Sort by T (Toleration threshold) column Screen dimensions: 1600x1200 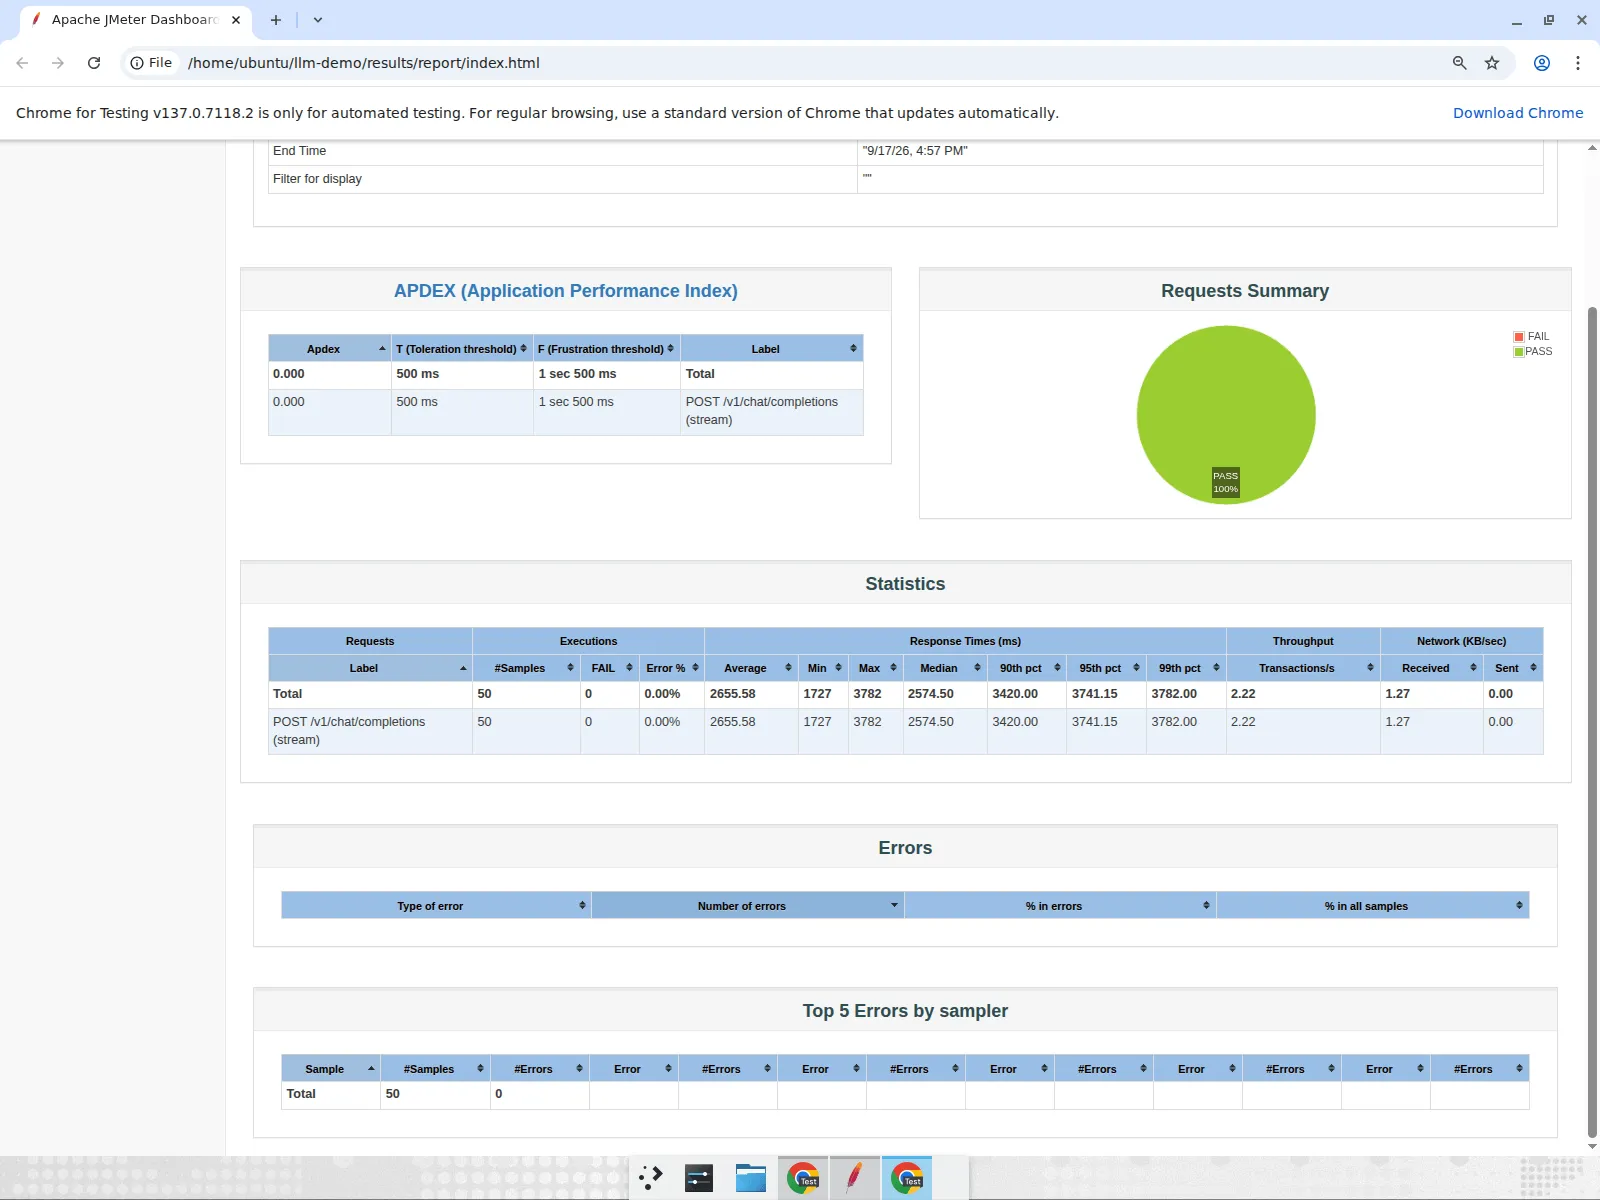pos(462,348)
